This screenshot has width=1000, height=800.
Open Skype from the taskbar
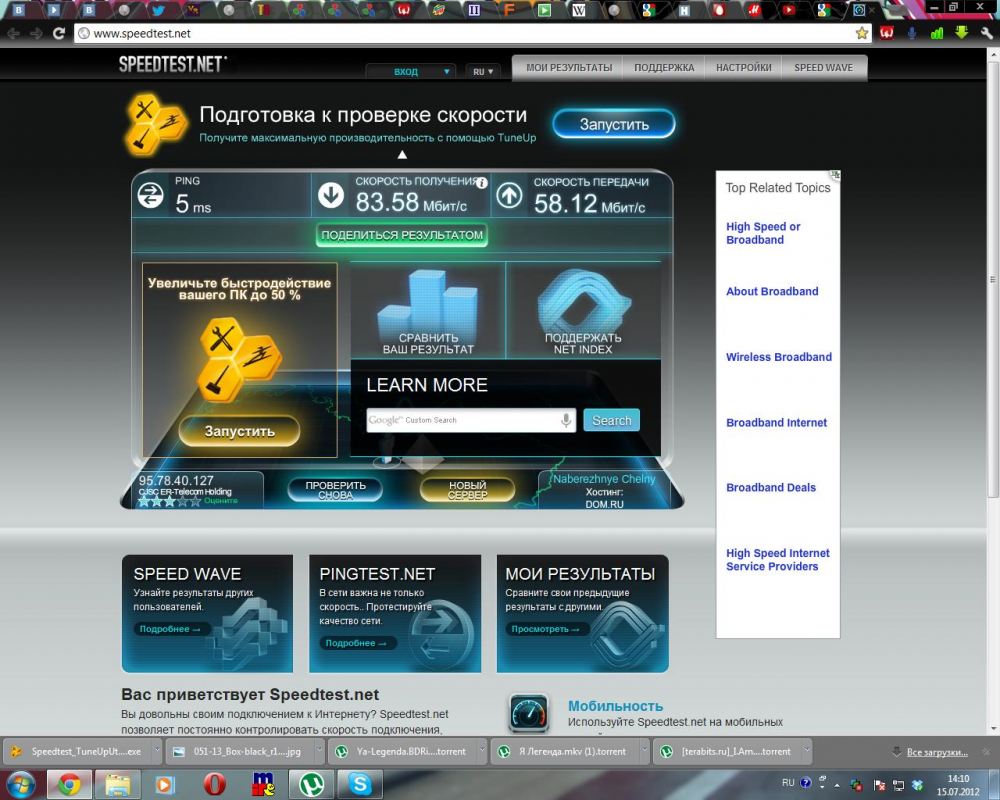tap(360, 785)
